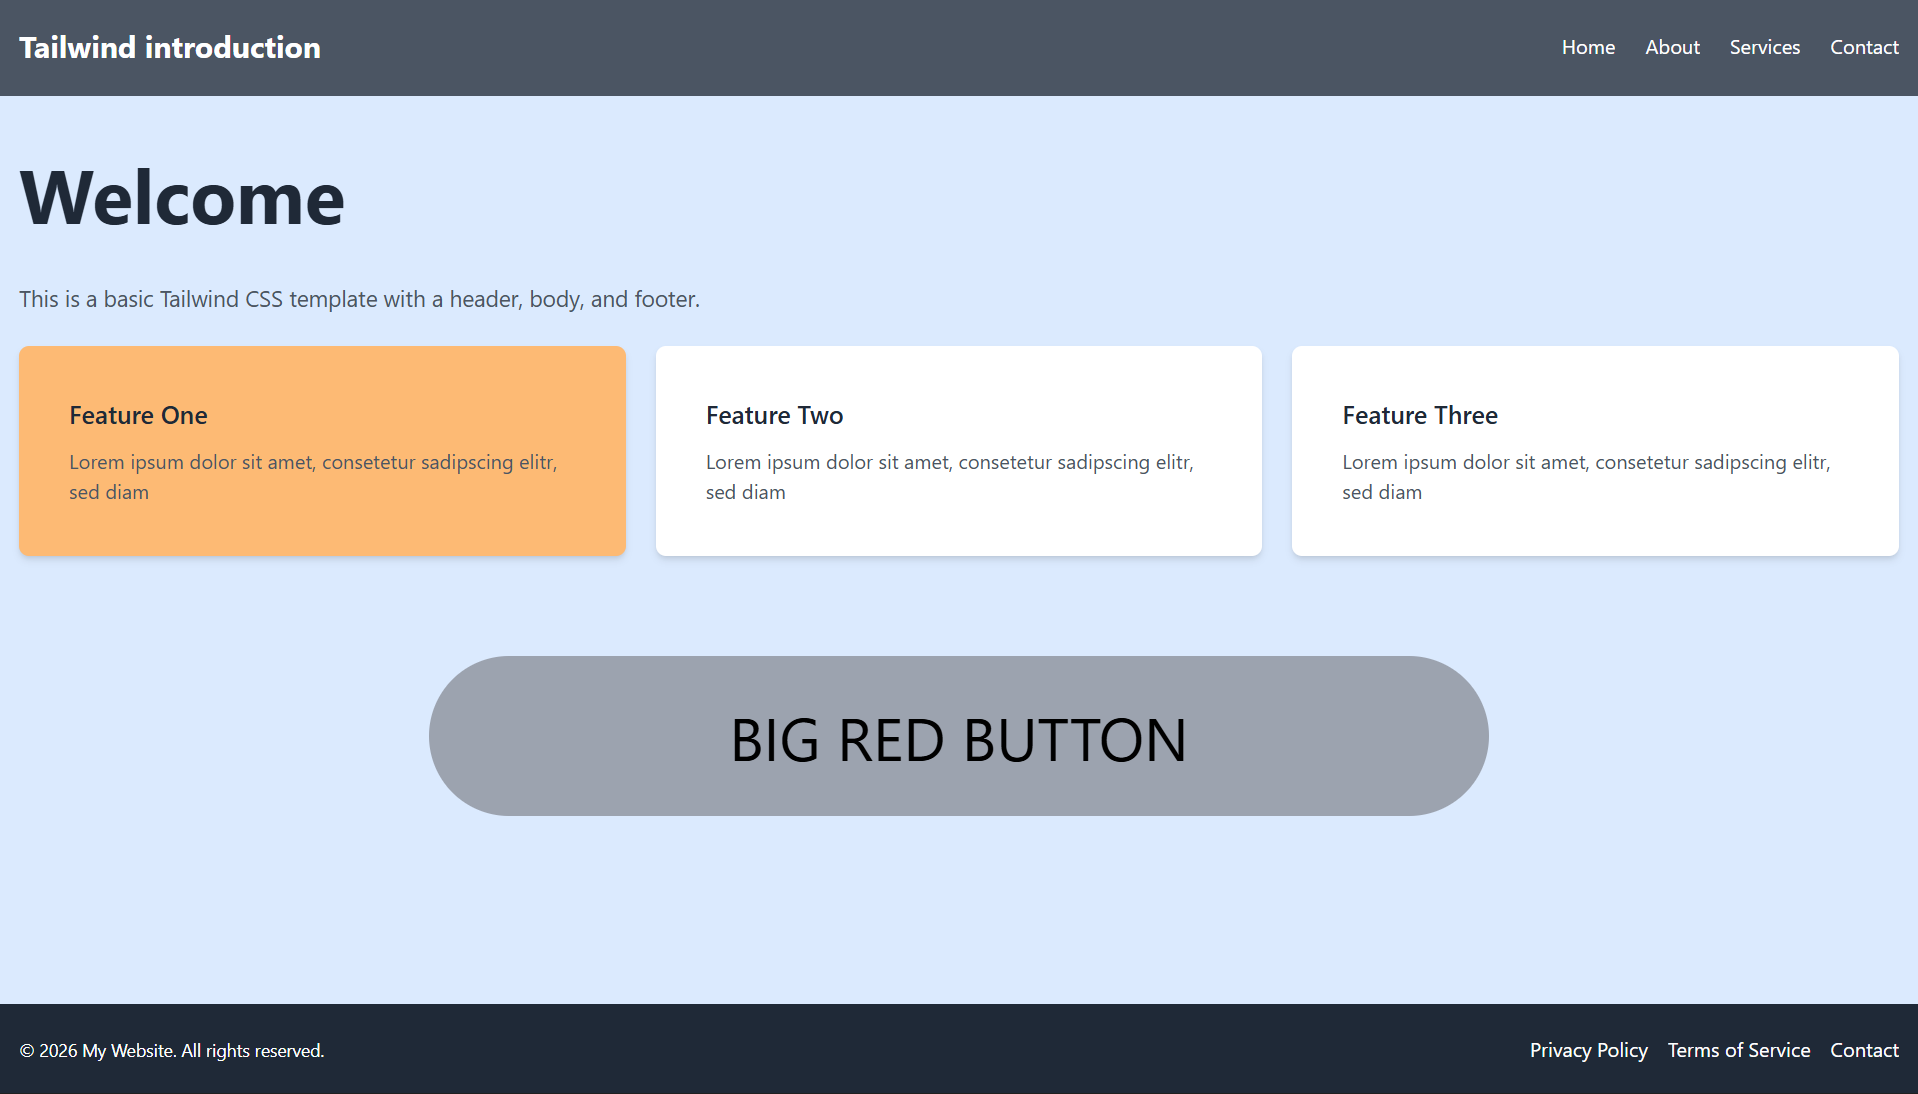Screen dimensions: 1918x1094
Task: Click the lorem ipsum text under Feature Three
Action: point(1585,477)
